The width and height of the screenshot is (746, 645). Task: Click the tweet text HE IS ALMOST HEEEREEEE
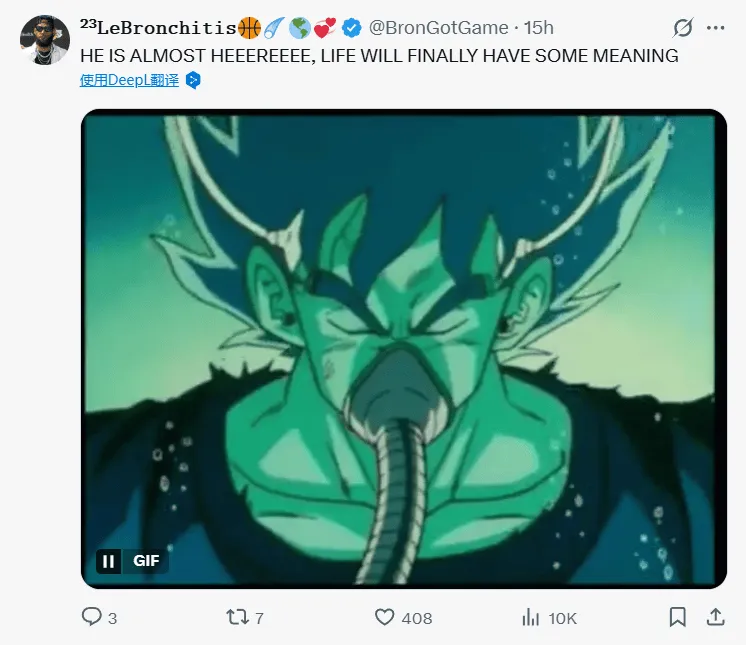click(x=379, y=56)
